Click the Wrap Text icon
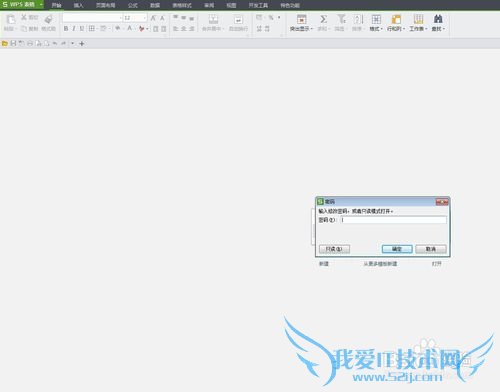Screen dimensions: 500x392 click(238, 20)
